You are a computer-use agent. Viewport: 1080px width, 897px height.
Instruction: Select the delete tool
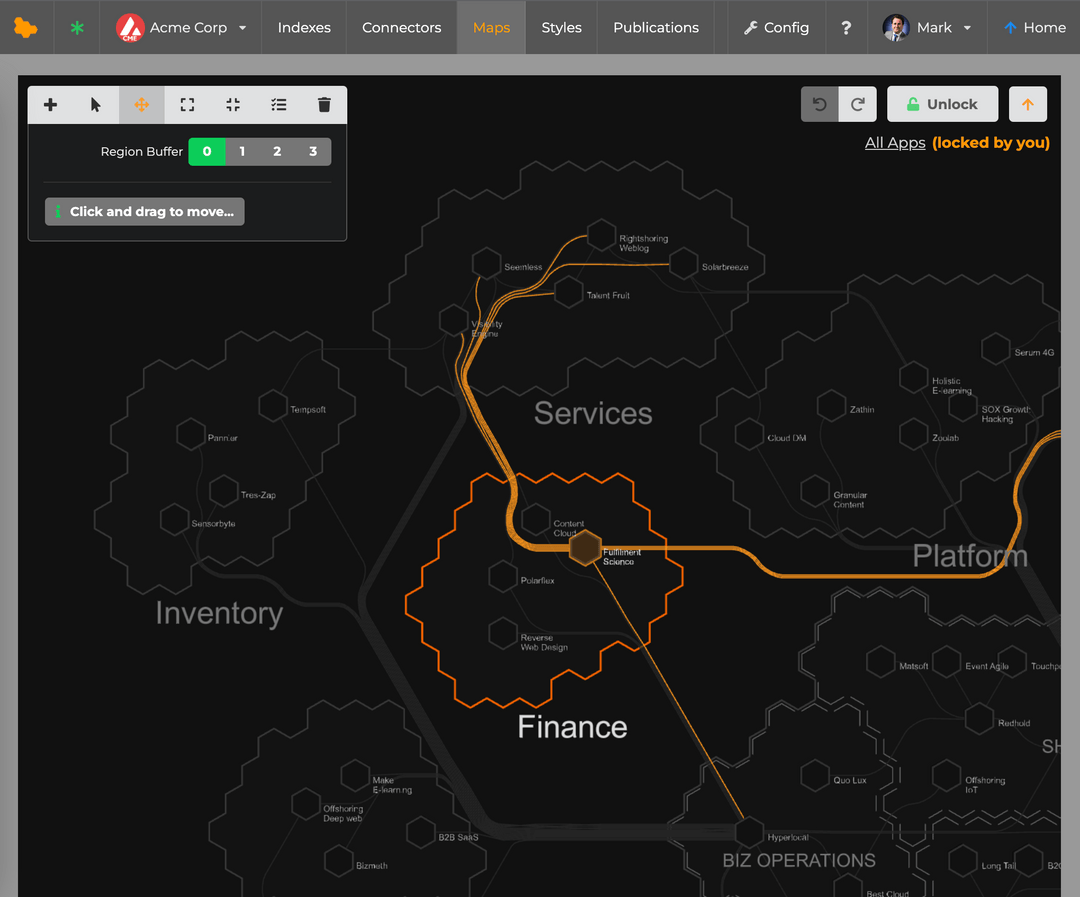click(x=324, y=104)
